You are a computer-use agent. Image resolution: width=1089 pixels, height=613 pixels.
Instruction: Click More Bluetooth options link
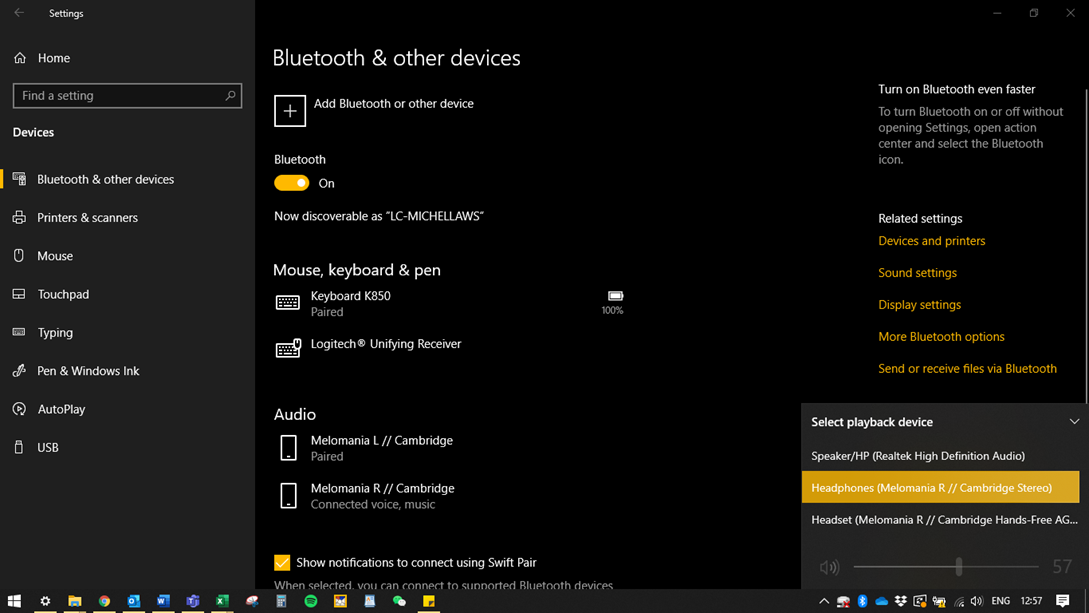pos(941,337)
